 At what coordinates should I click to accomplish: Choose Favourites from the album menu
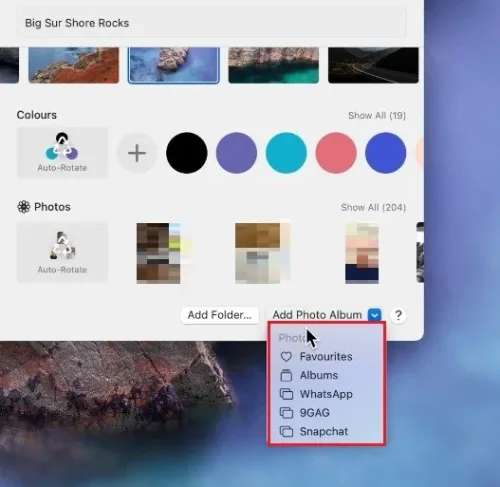tap(326, 357)
